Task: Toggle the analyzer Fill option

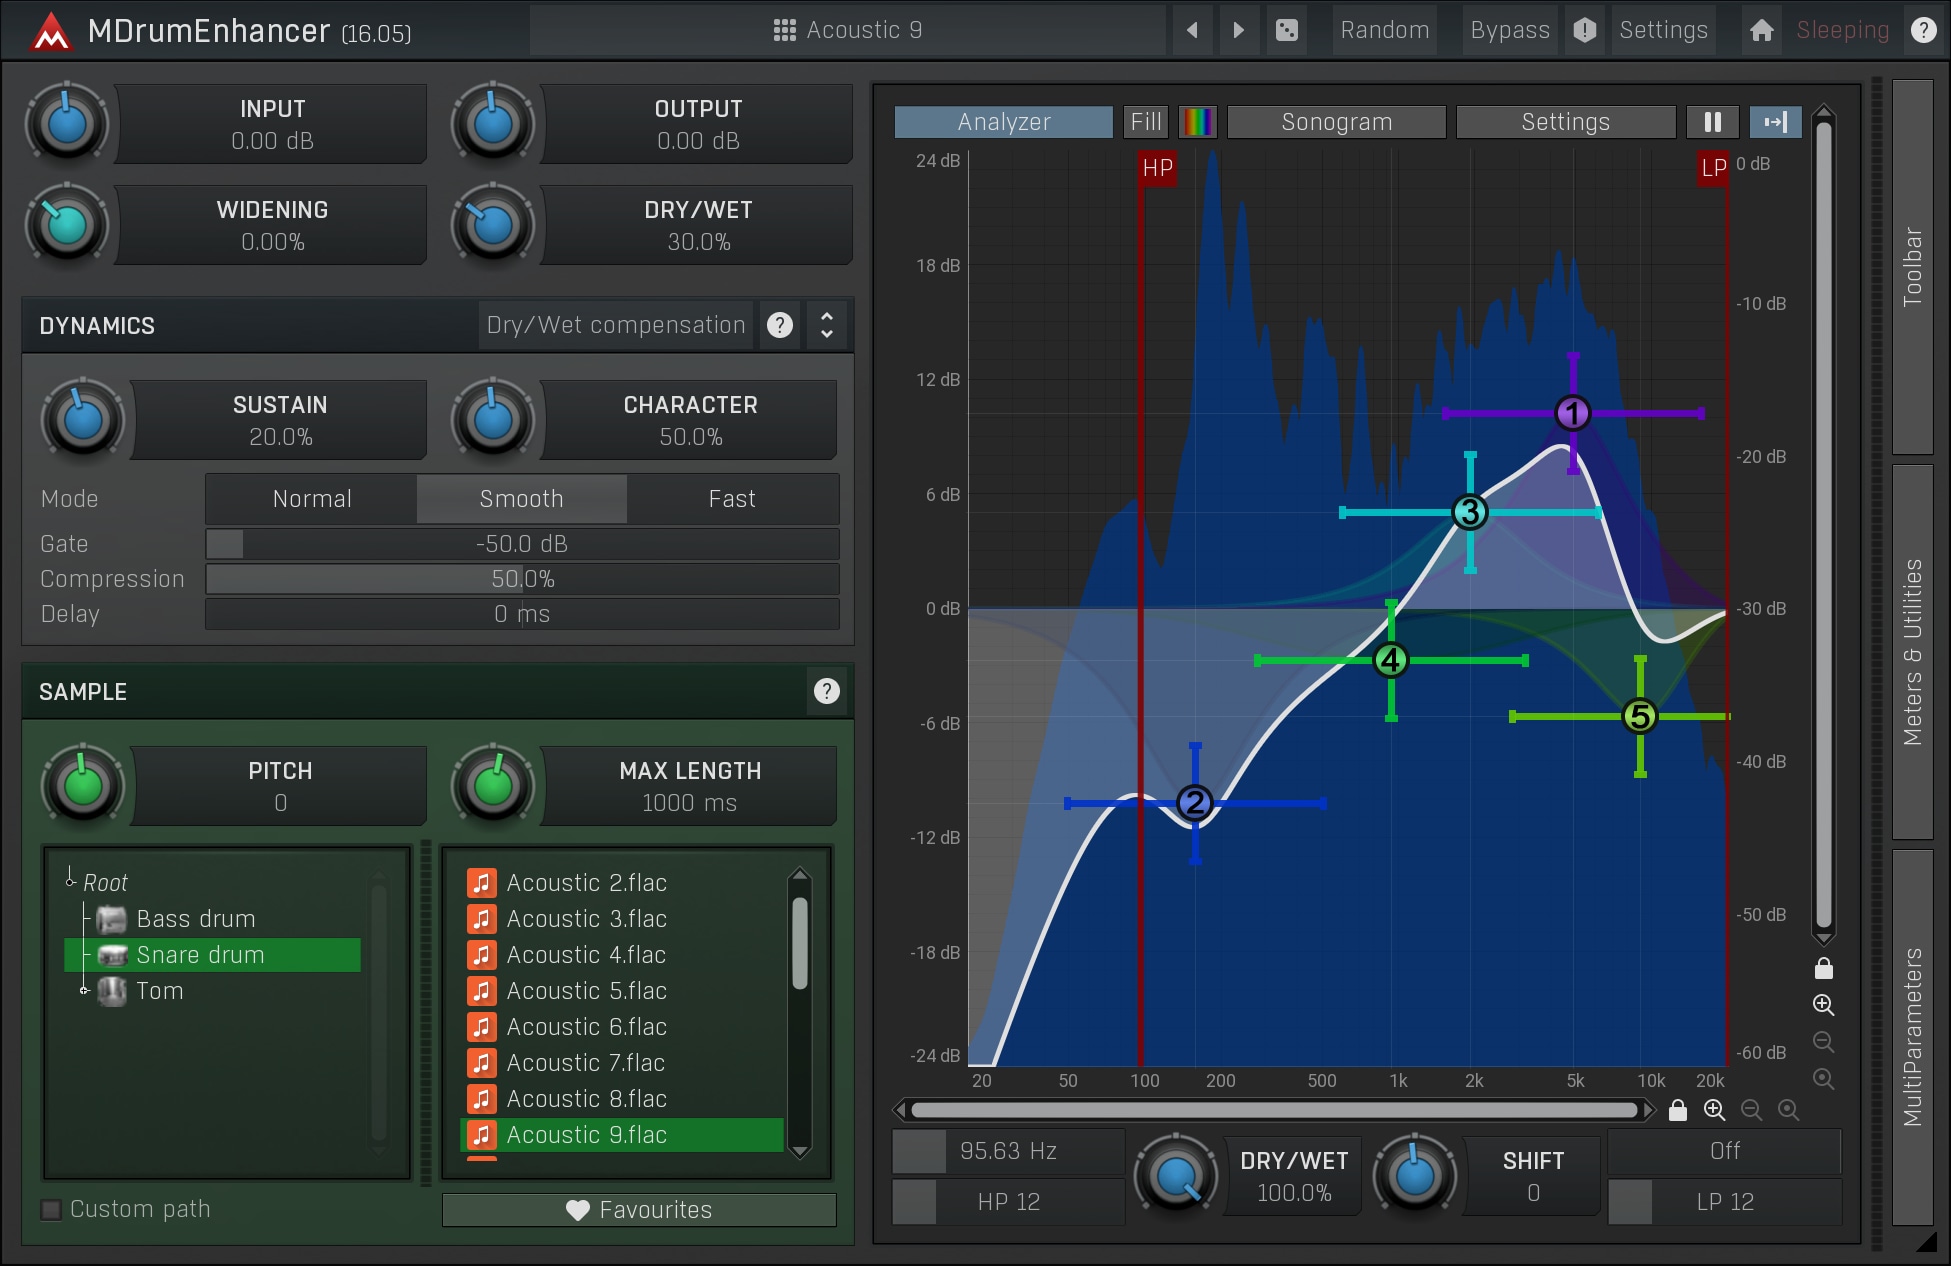Action: click(1146, 122)
